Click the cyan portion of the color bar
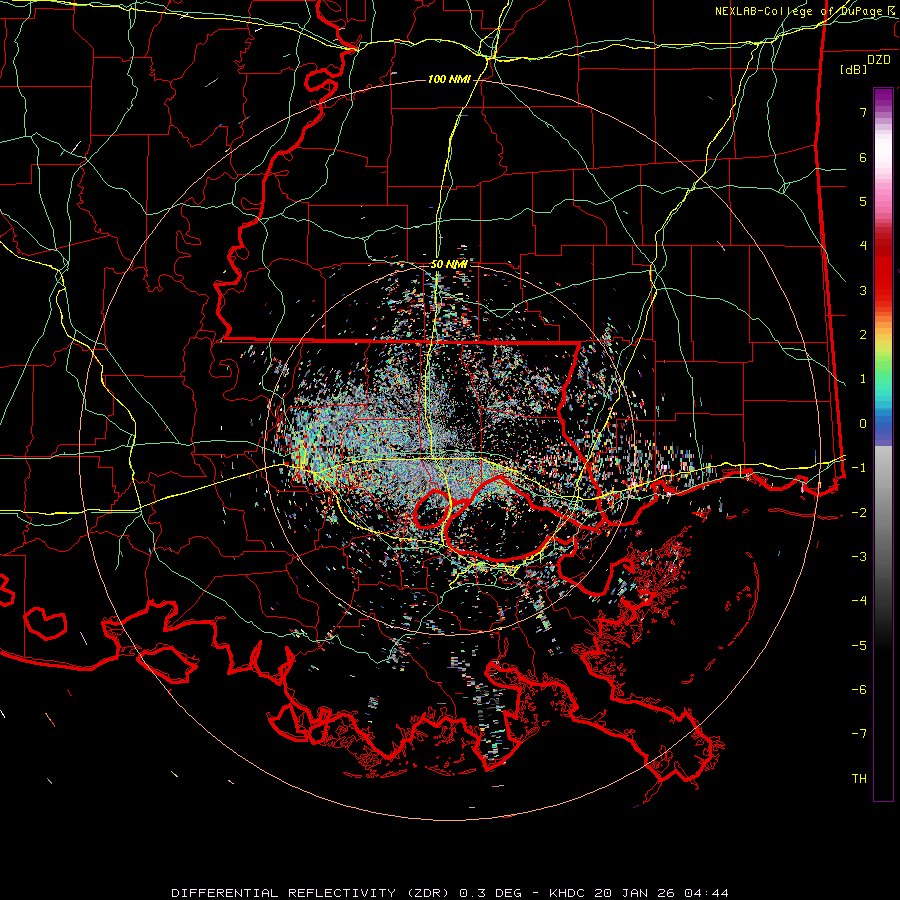Viewport: 900px width, 900px height. click(x=883, y=396)
